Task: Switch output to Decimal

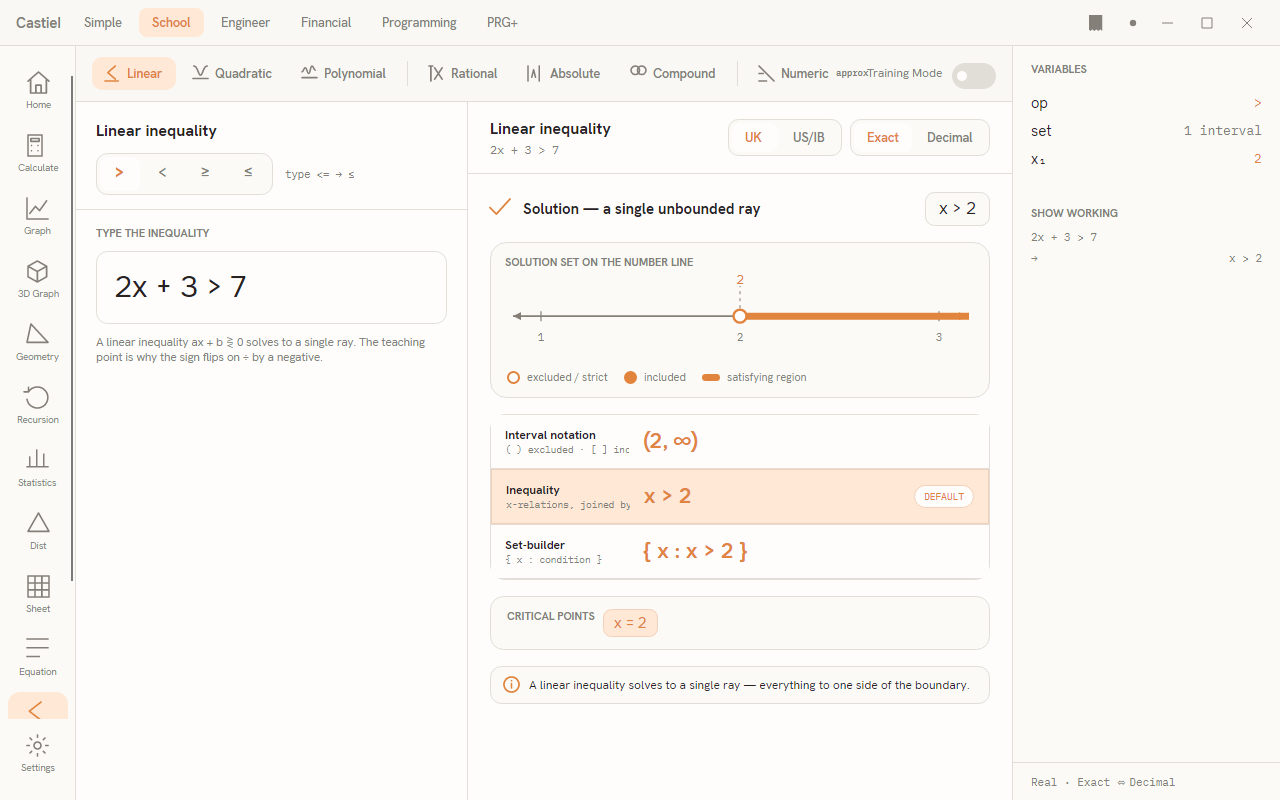Action: click(x=950, y=138)
